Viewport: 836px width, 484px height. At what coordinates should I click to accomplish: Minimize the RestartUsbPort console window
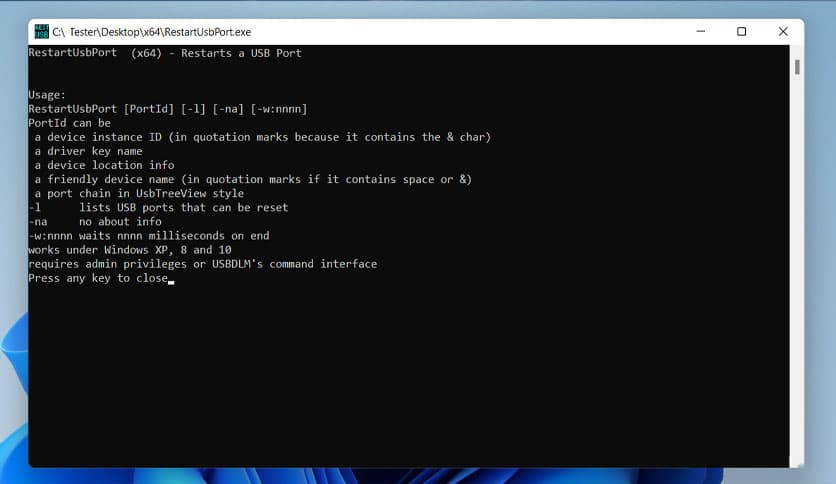(x=701, y=31)
